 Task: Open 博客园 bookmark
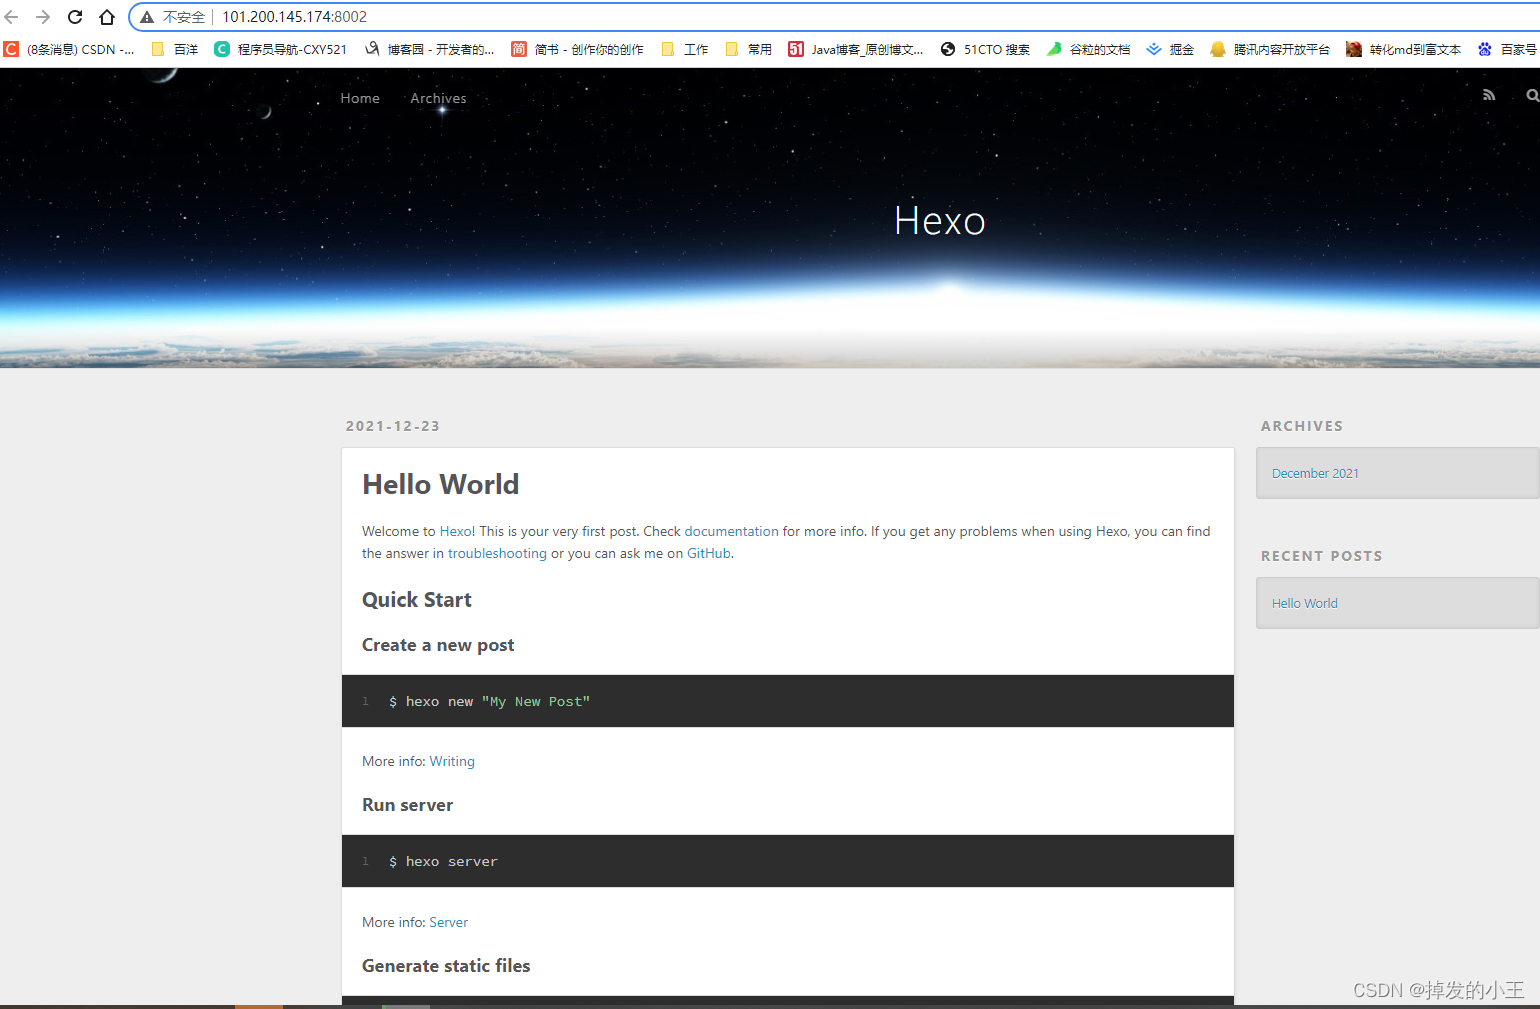[x=430, y=49]
